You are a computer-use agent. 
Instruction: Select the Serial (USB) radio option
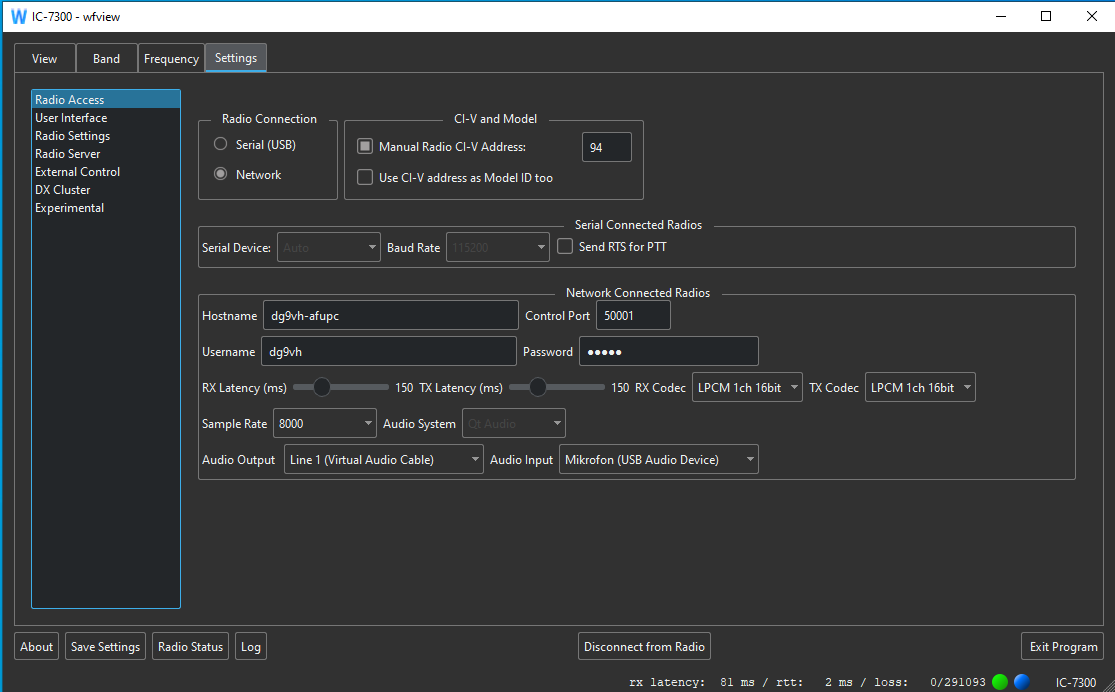[221, 144]
